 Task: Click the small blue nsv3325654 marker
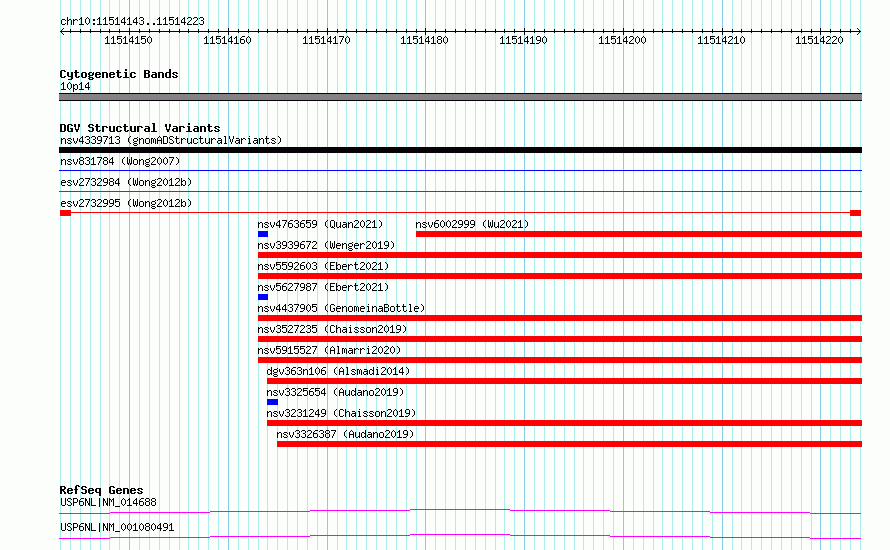(x=272, y=402)
